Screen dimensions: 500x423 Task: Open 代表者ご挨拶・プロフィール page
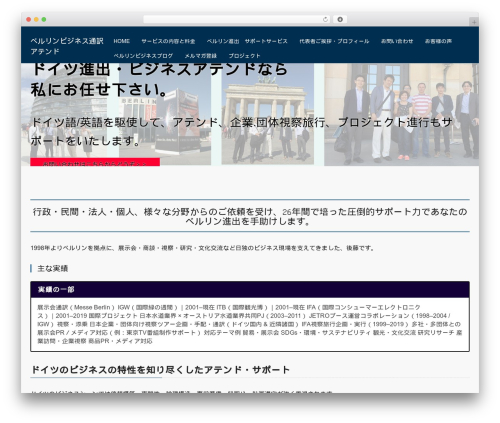tap(334, 41)
